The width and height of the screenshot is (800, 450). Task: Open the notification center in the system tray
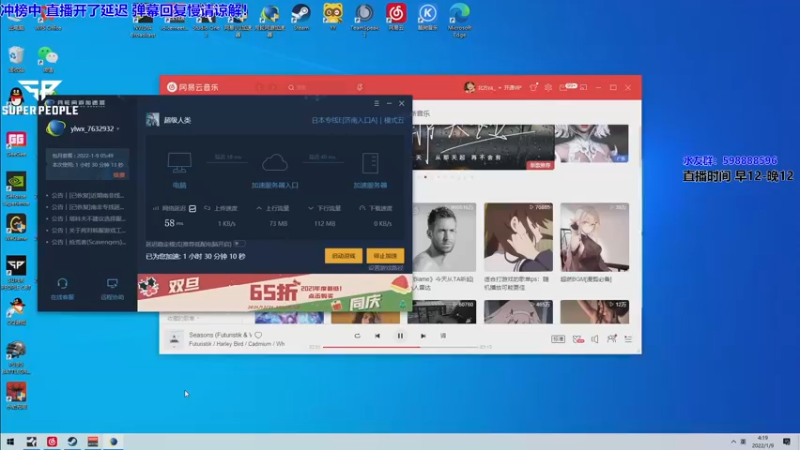pos(787,442)
